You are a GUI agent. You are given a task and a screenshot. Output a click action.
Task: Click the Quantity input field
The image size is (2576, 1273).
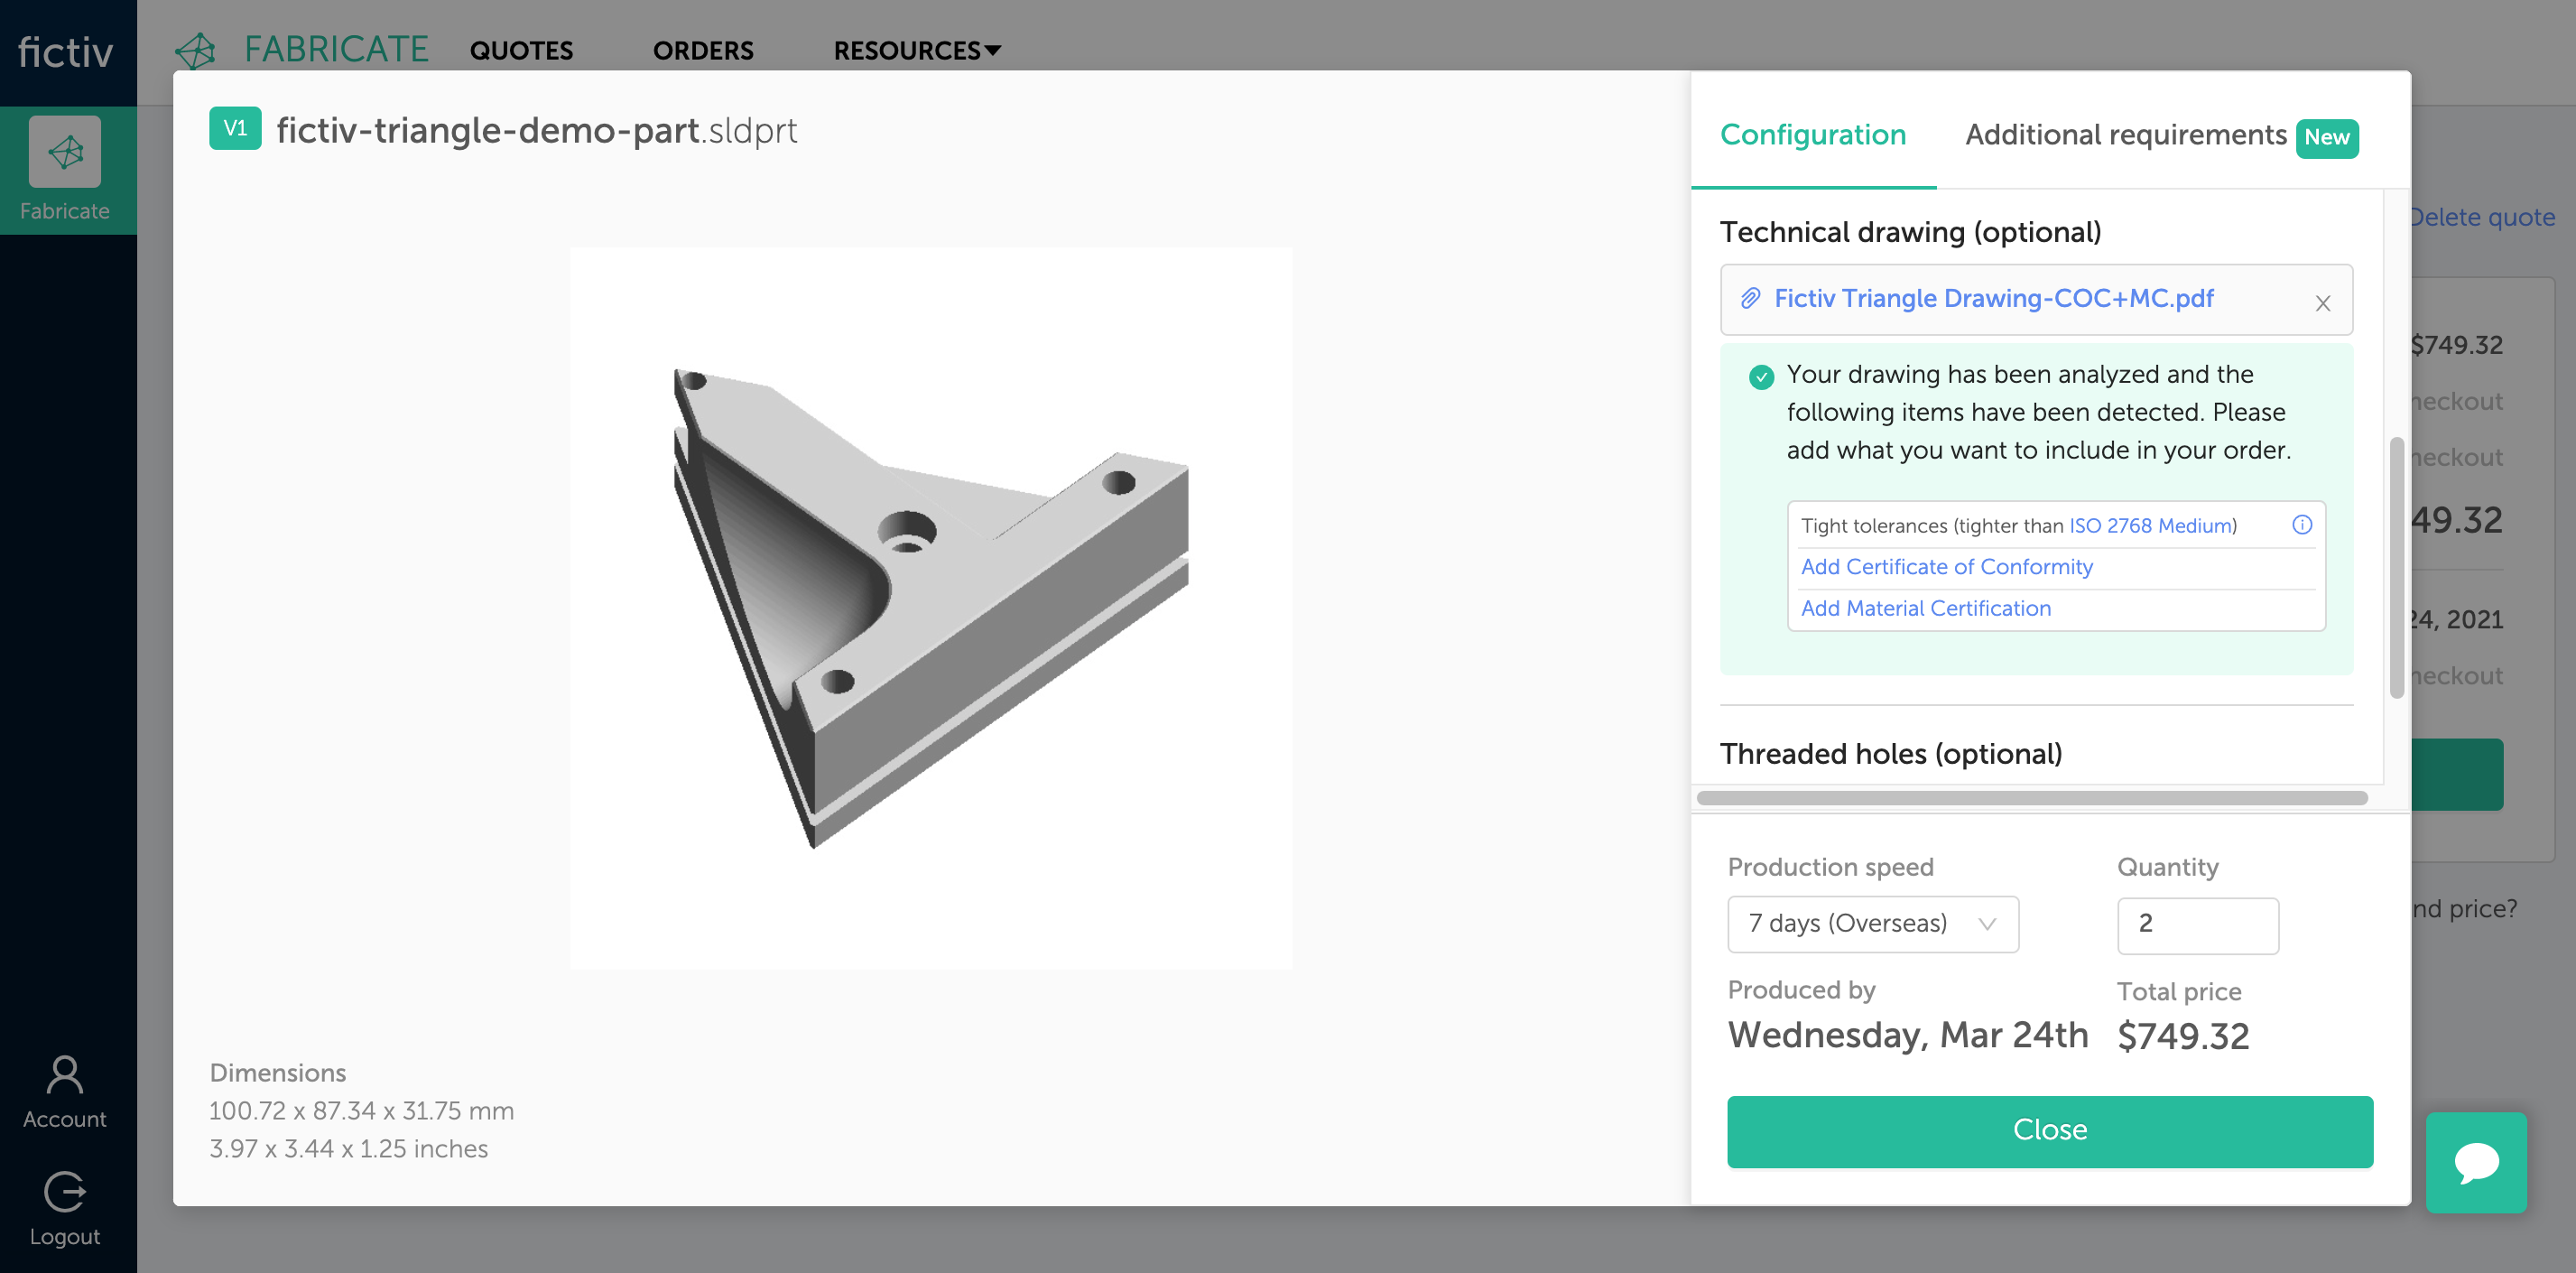pos(2197,925)
